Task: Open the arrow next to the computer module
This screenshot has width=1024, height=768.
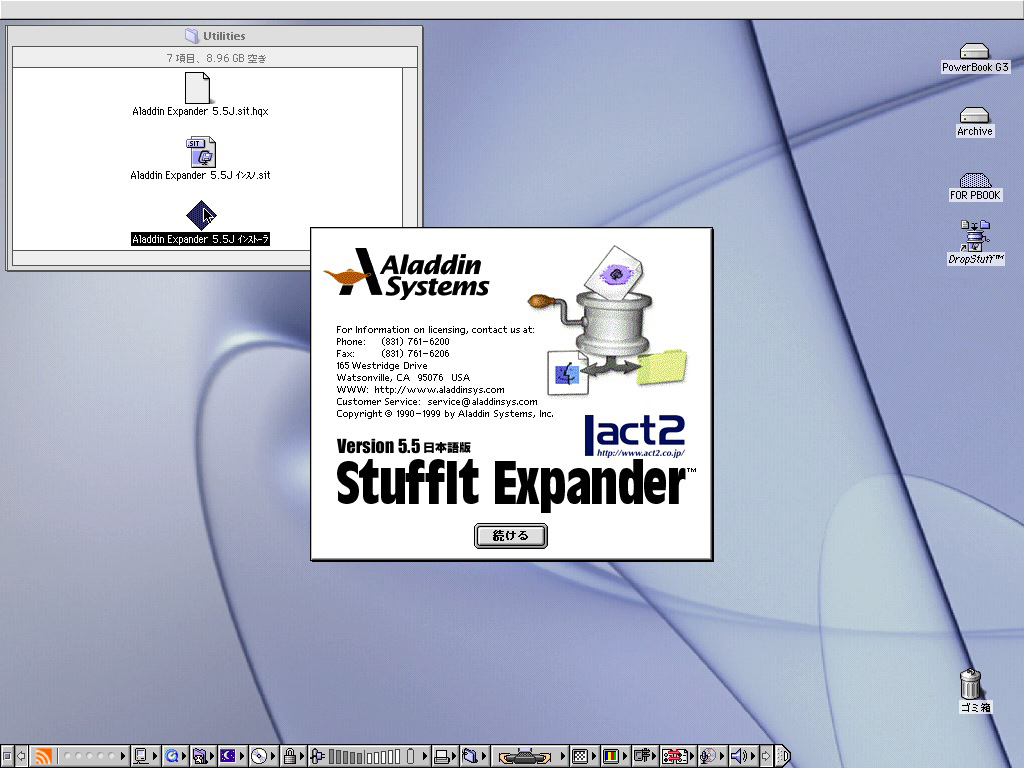Action: 155,756
